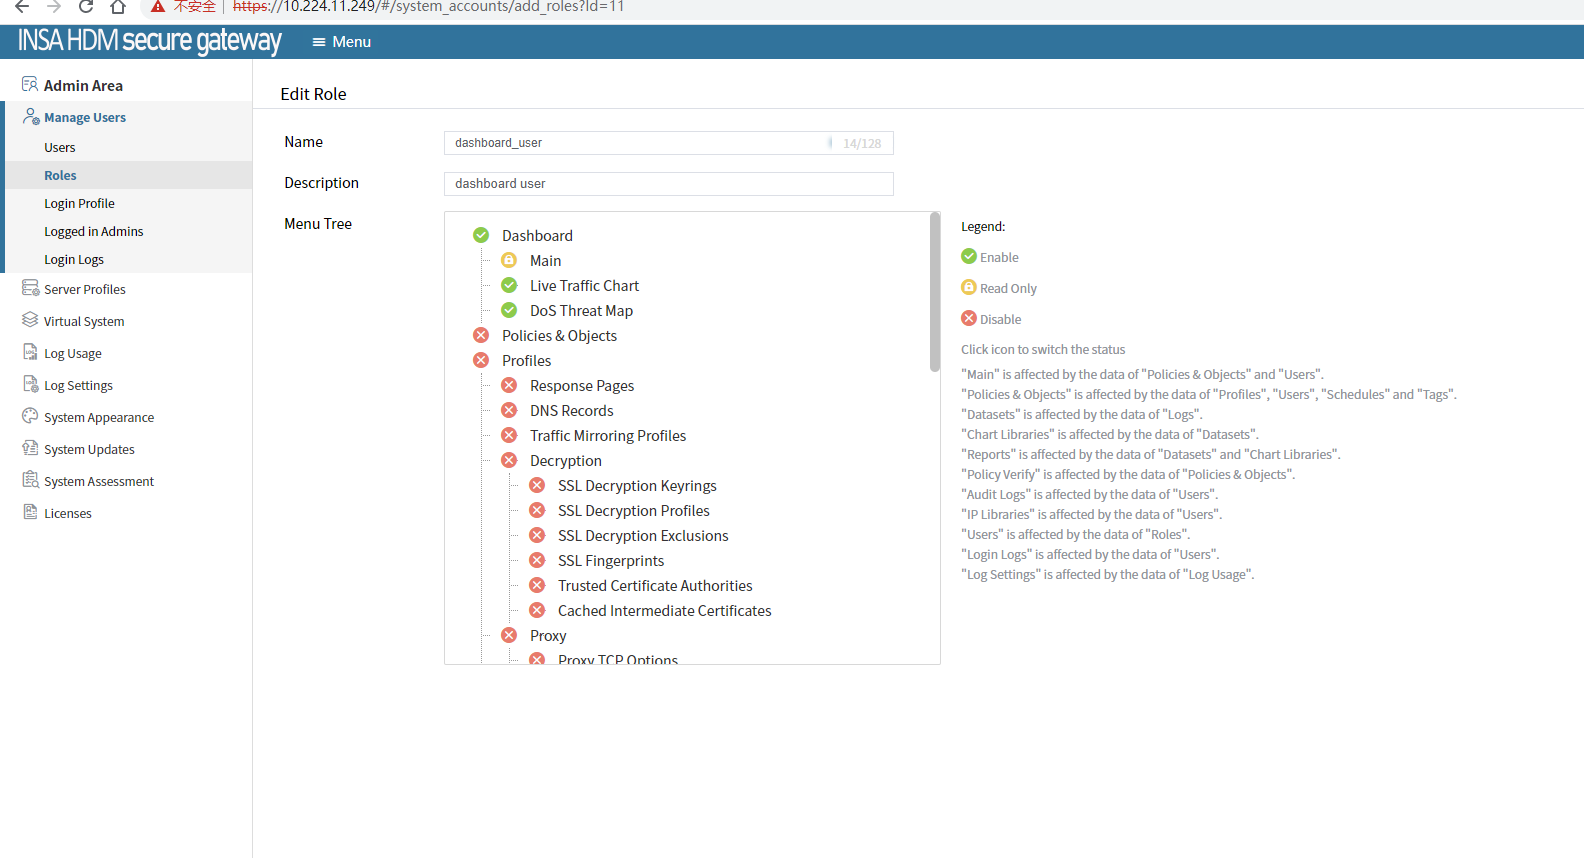1584x858 pixels.
Task: Select the Decryption tree node label
Action: point(565,461)
